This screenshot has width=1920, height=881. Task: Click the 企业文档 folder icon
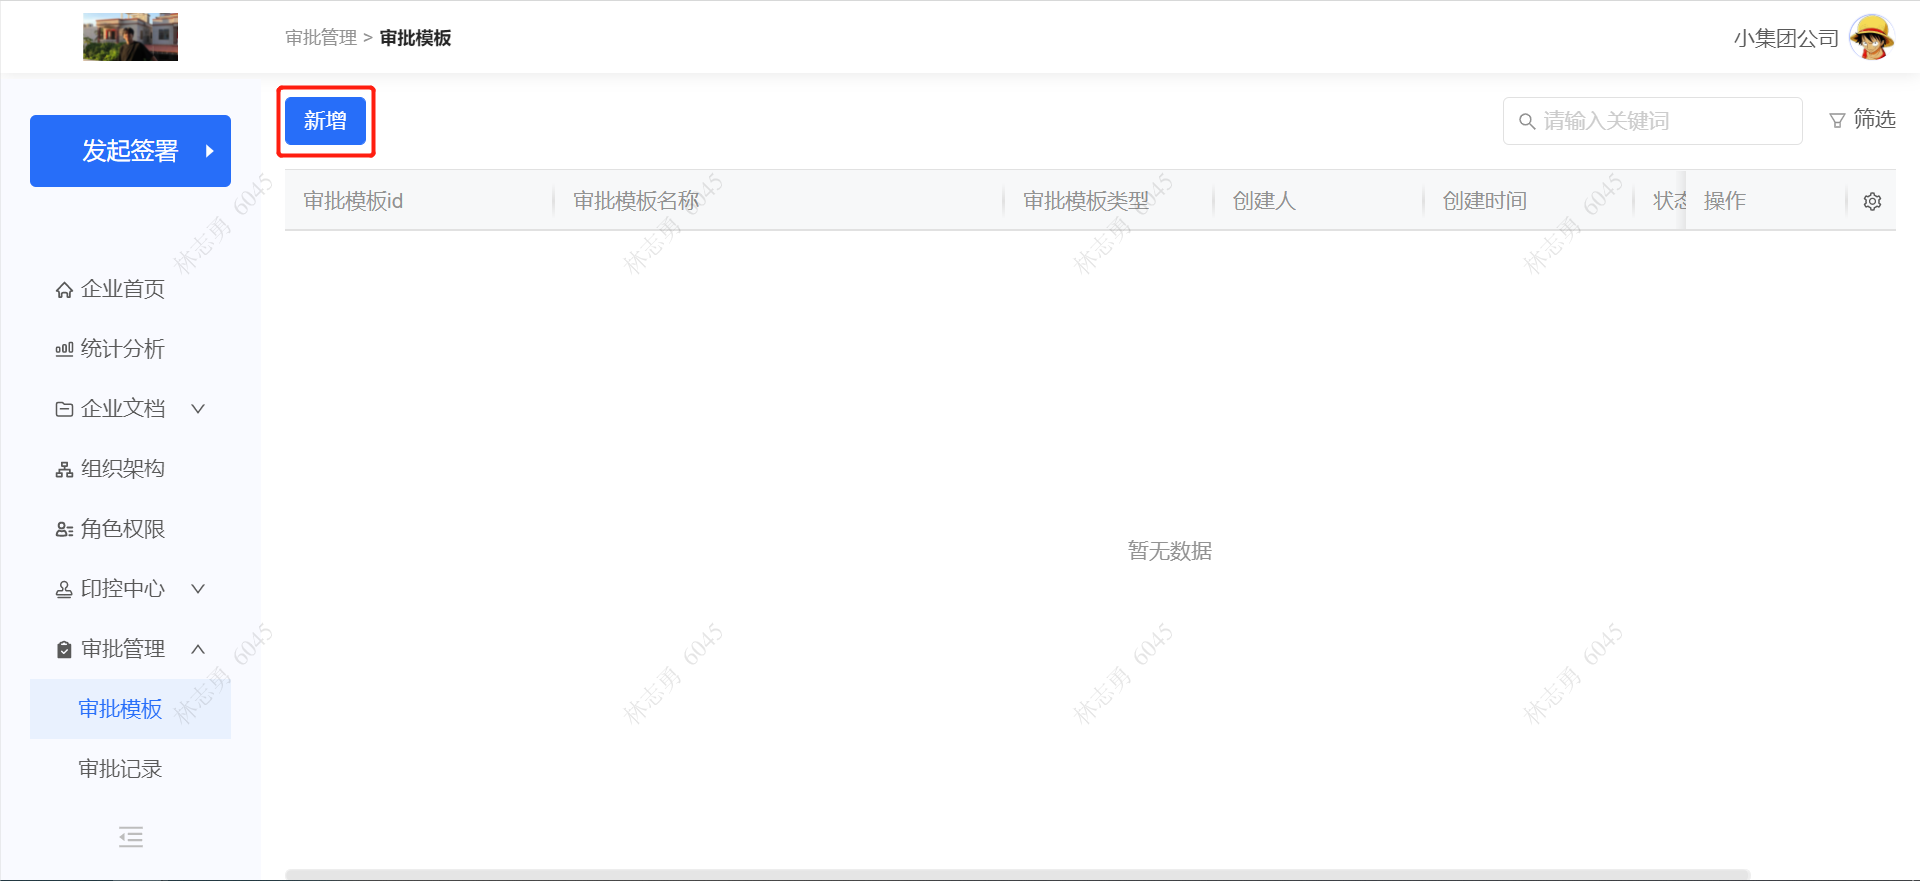point(64,409)
